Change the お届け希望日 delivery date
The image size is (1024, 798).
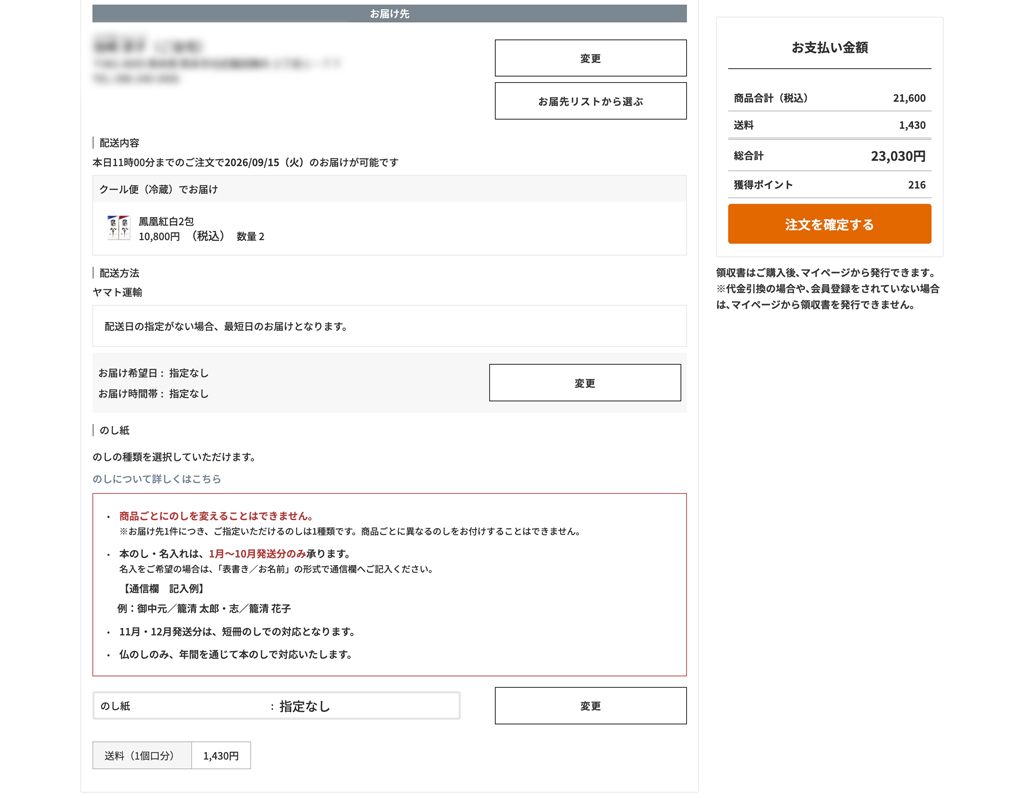(584, 383)
